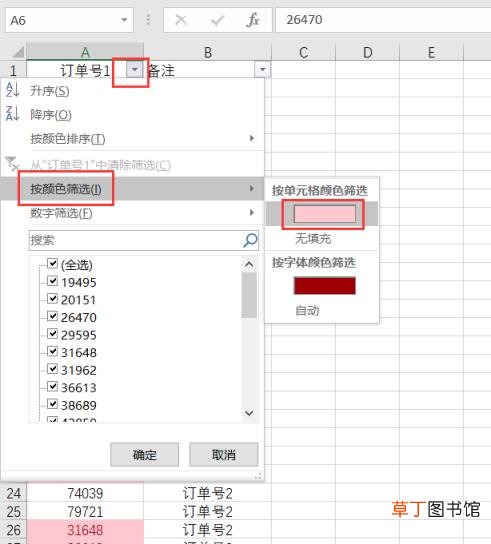Select column C header
The width and height of the screenshot is (491, 544).
pyautogui.click(x=303, y=52)
